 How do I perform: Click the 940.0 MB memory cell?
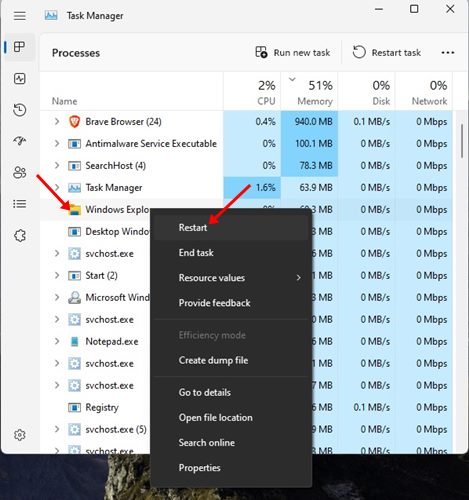click(309, 122)
